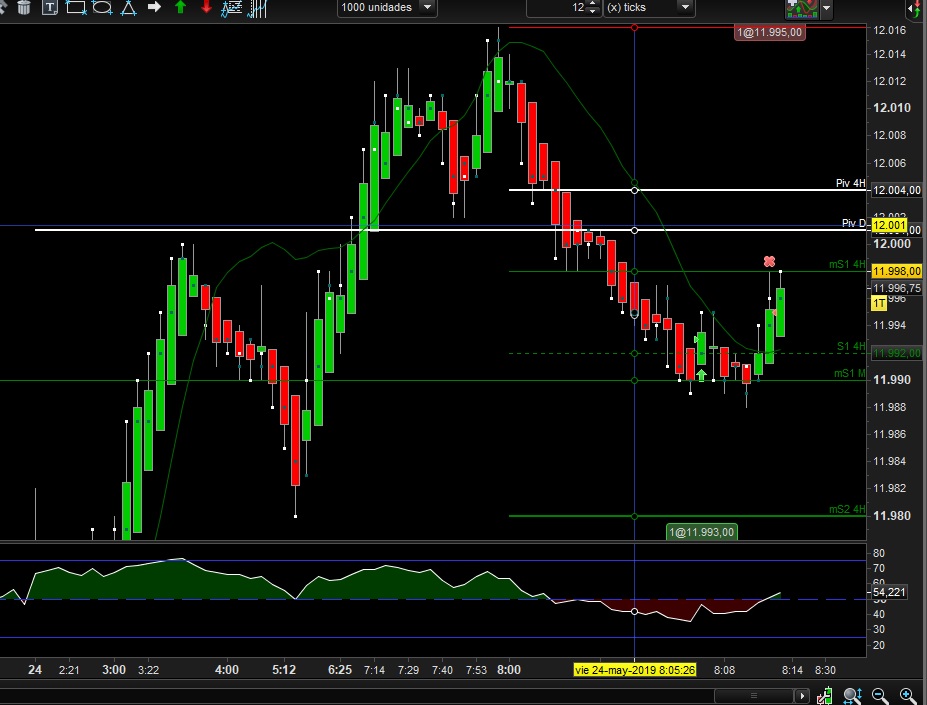Click the horizontal scrollbar thumb

pos(753,696)
